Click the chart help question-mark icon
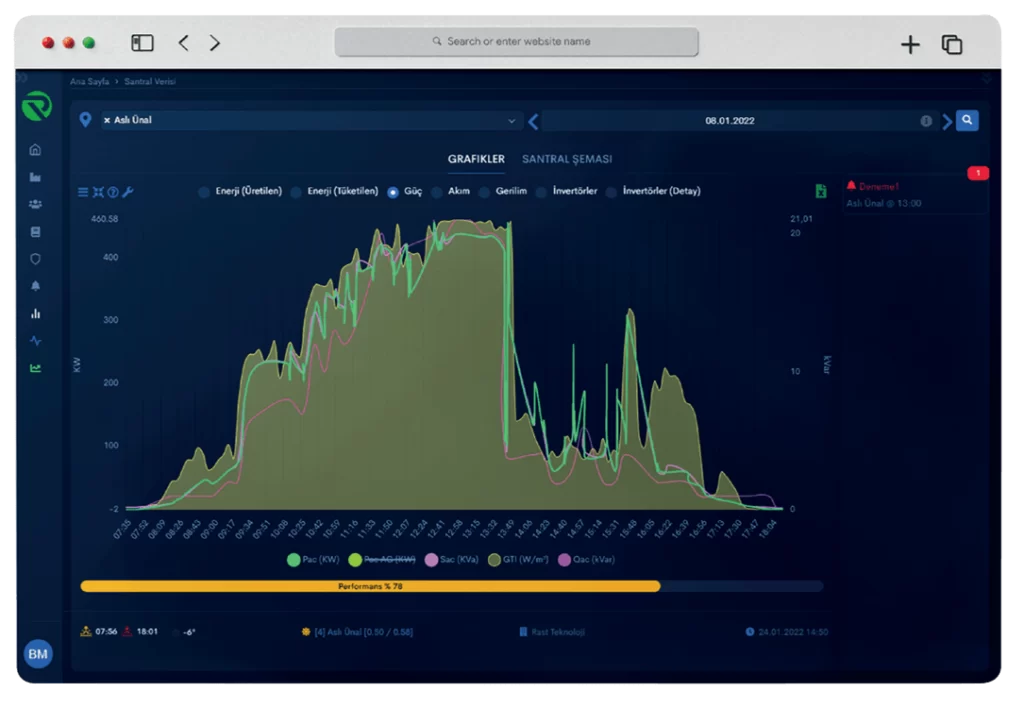 pyautogui.click(x=113, y=192)
